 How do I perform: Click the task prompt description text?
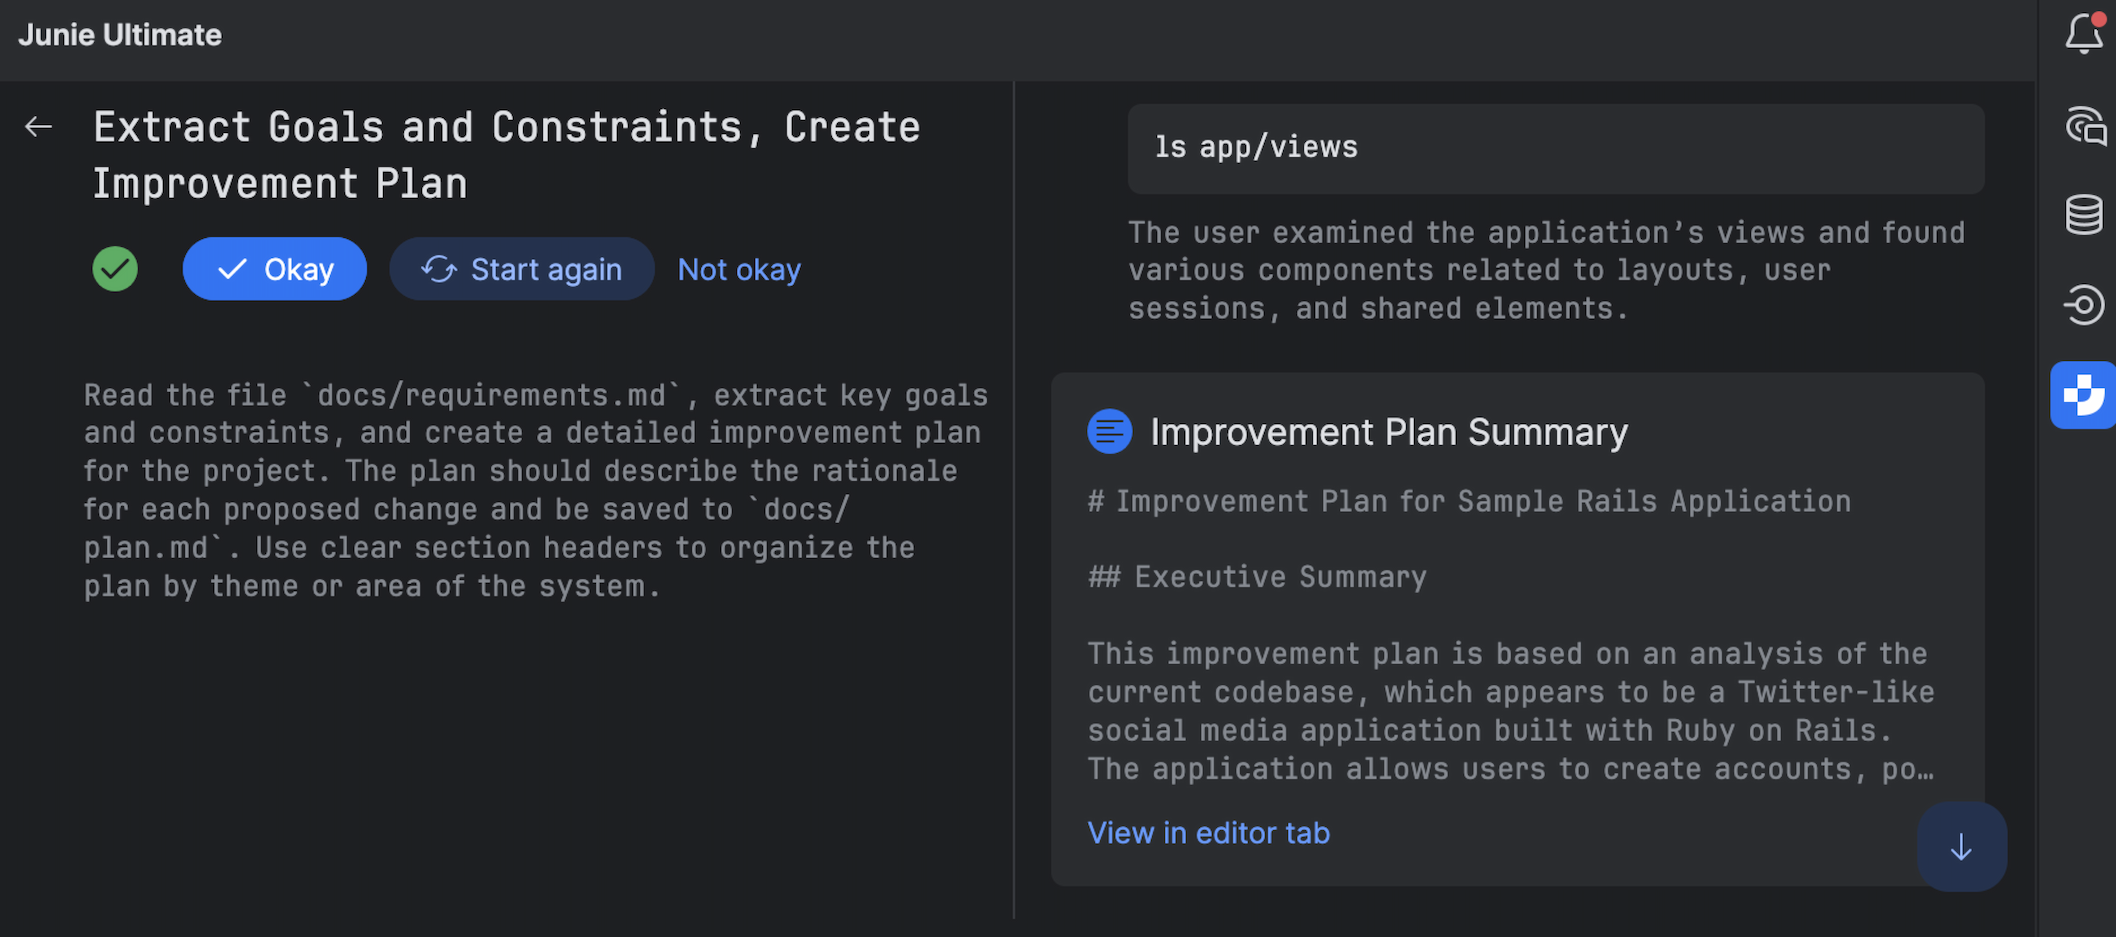(535, 490)
